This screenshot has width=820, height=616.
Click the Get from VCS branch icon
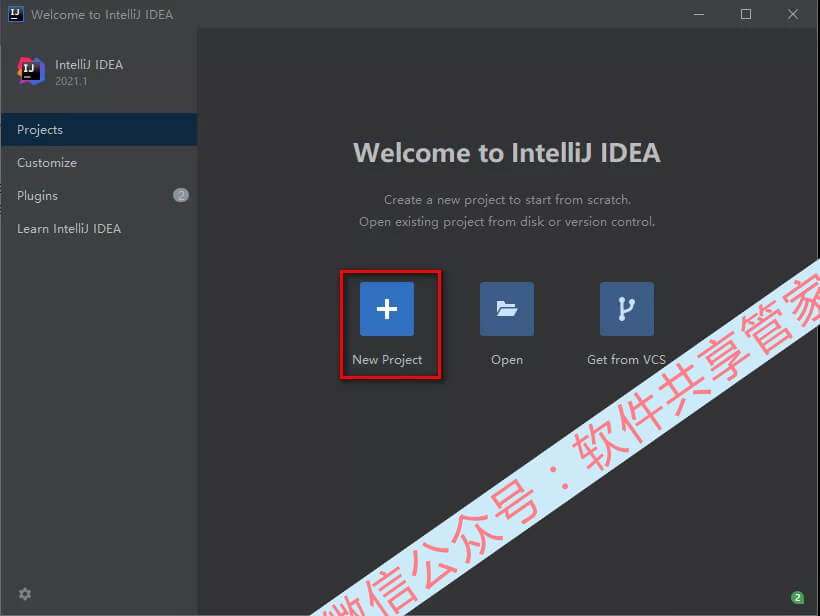[x=627, y=309]
